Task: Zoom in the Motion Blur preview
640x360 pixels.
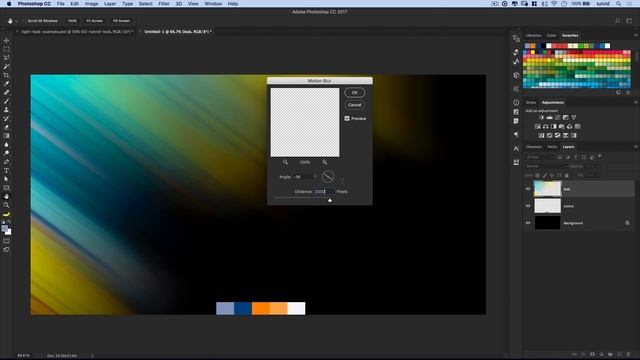Action: point(324,162)
